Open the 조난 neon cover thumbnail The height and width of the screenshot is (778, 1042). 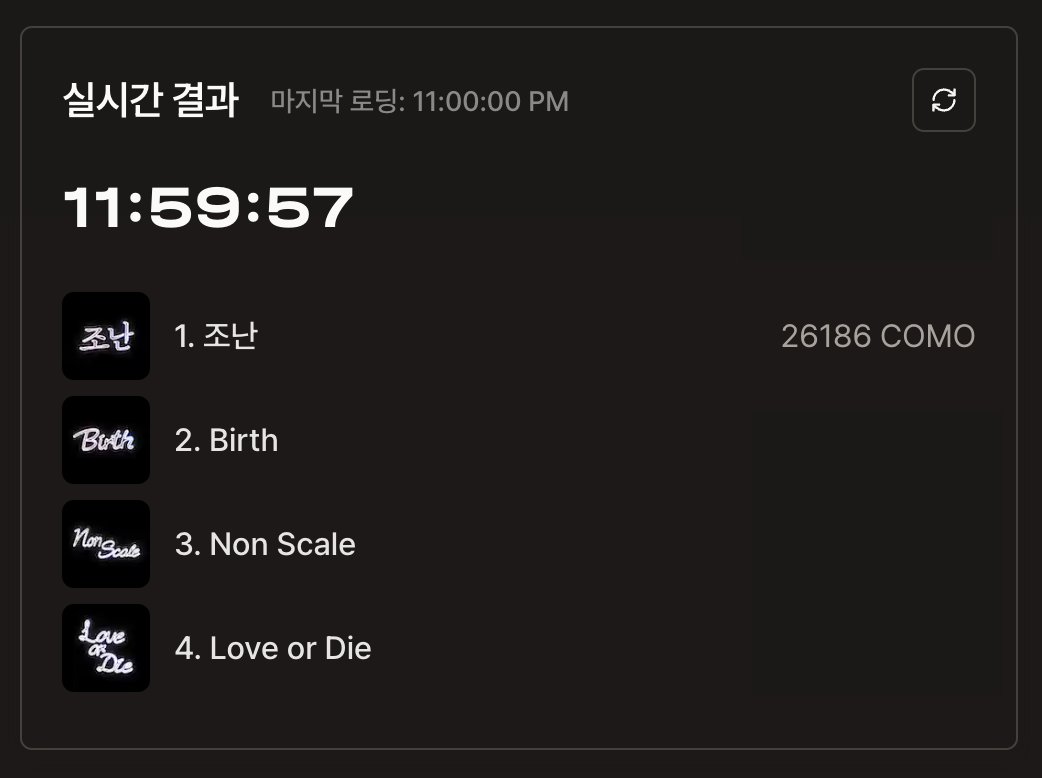coord(106,336)
